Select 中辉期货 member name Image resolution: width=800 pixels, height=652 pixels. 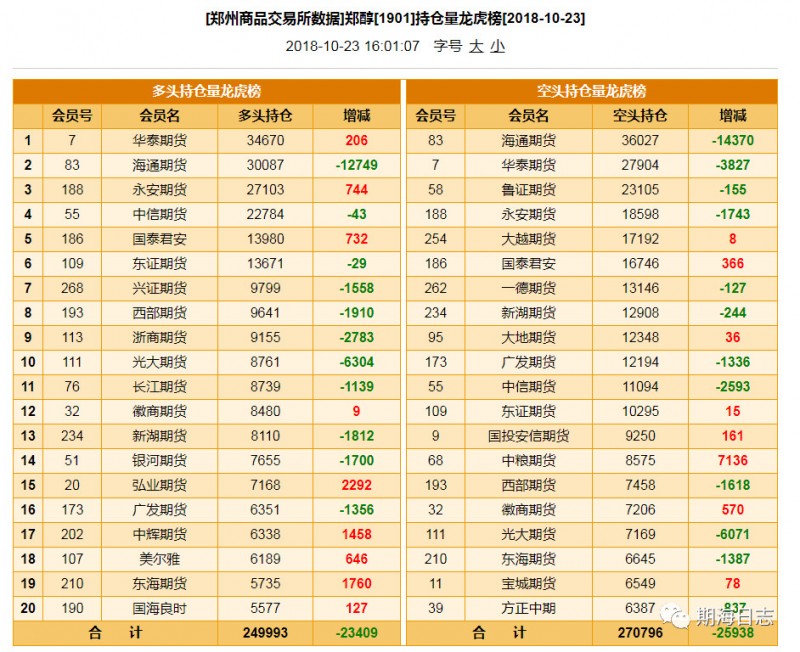point(160,534)
